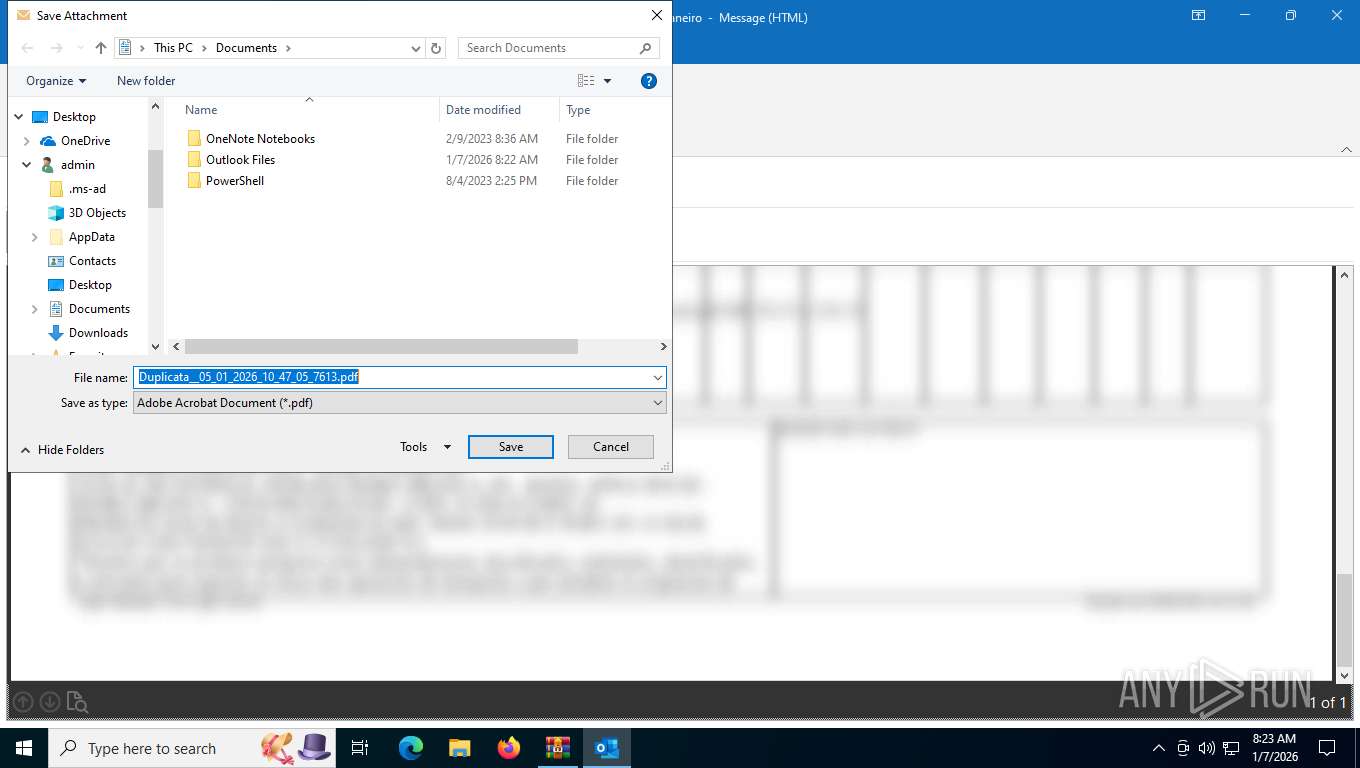Go up one folder level

point(101,48)
